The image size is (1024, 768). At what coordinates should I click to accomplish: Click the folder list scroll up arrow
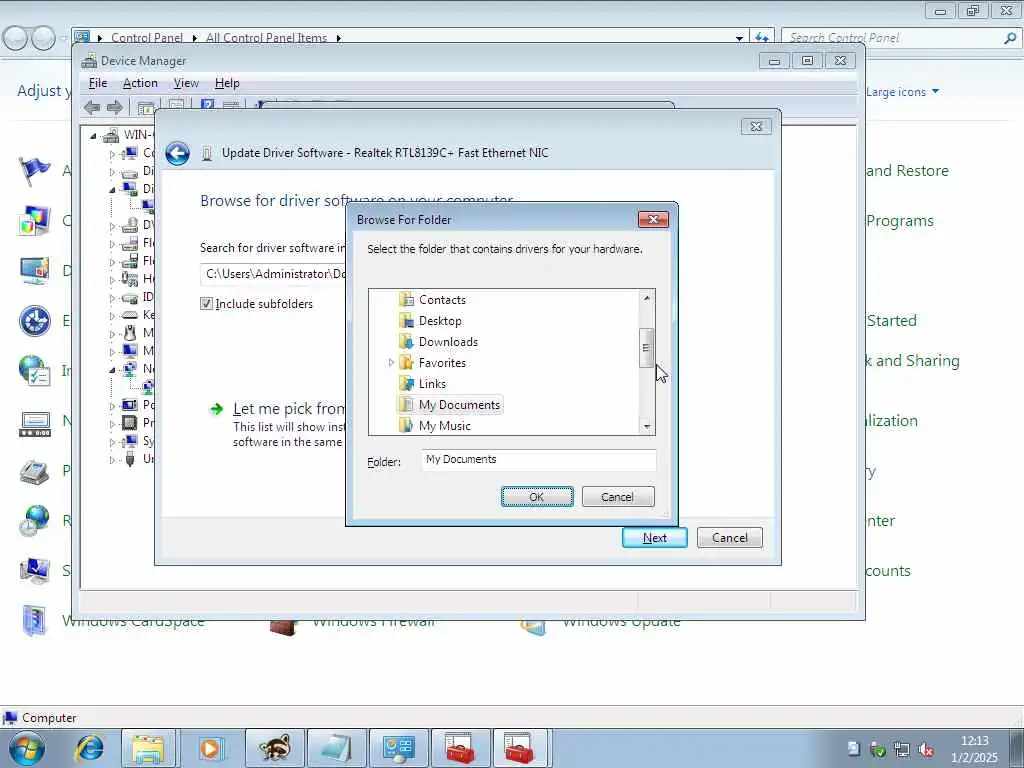tap(647, 298)
